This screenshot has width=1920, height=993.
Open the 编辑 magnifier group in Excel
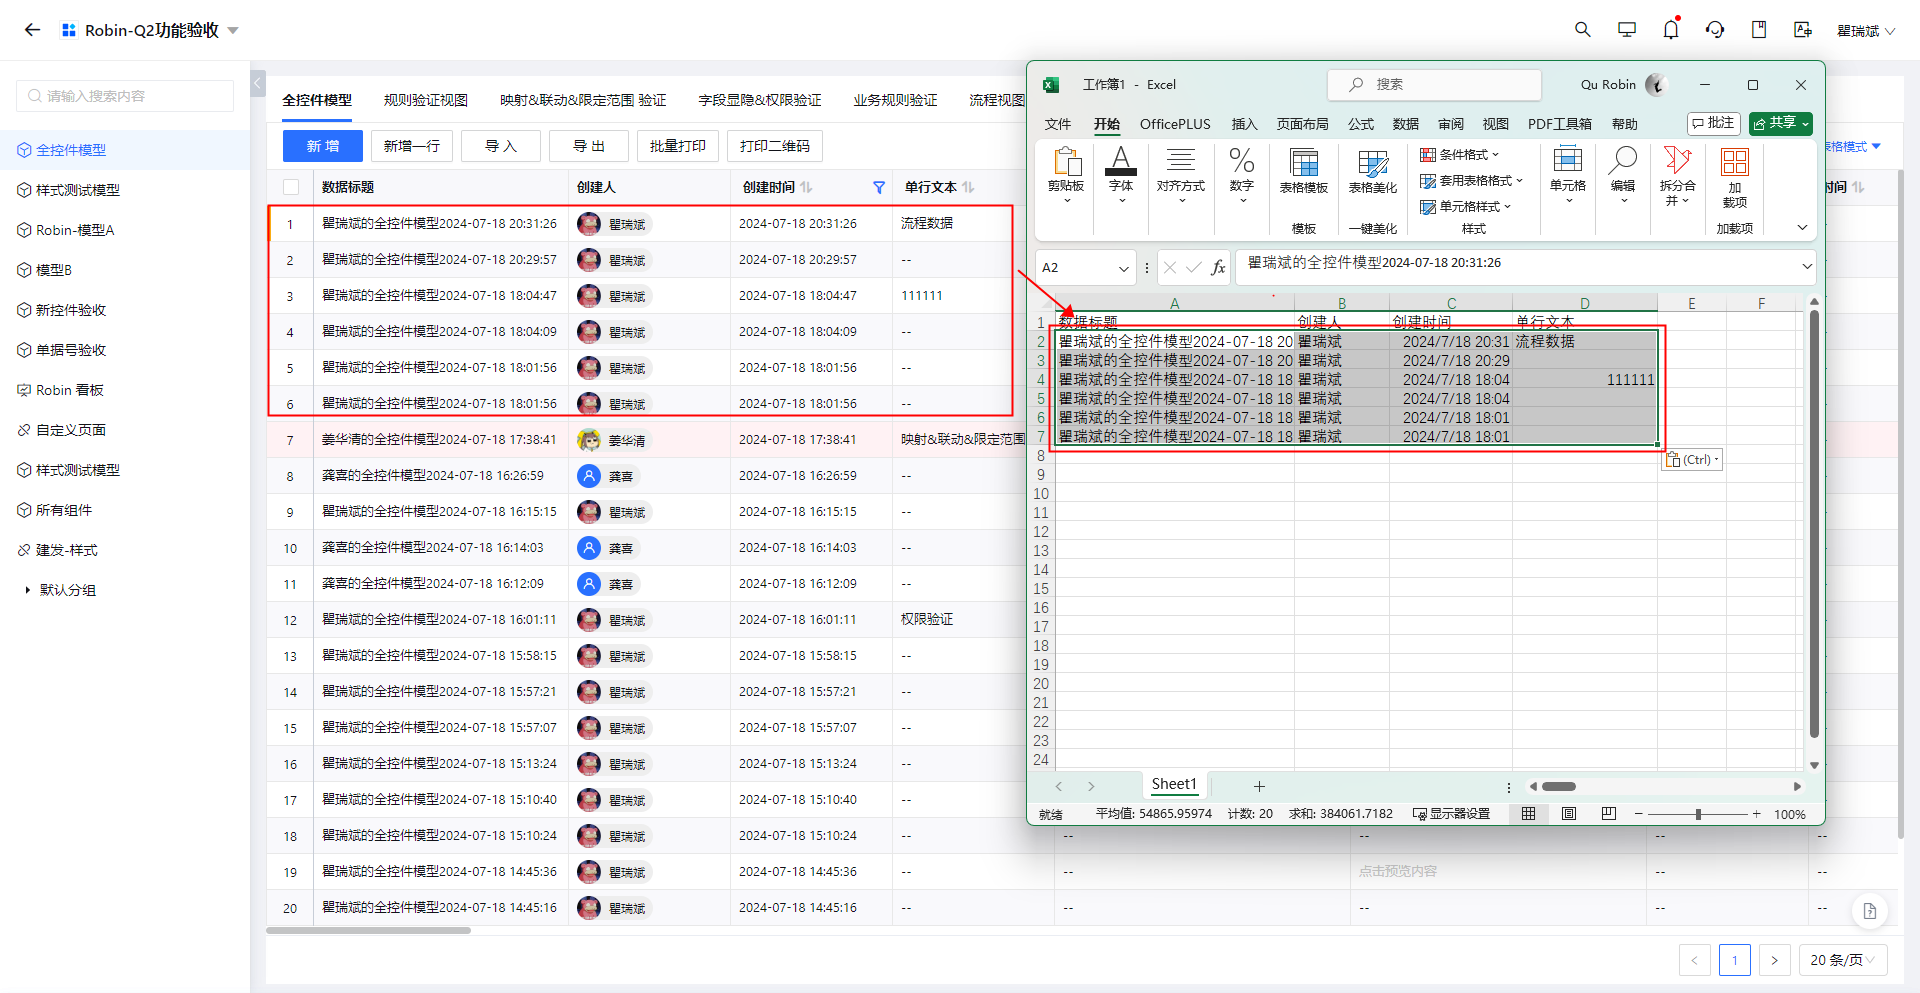click(1623, 174)
